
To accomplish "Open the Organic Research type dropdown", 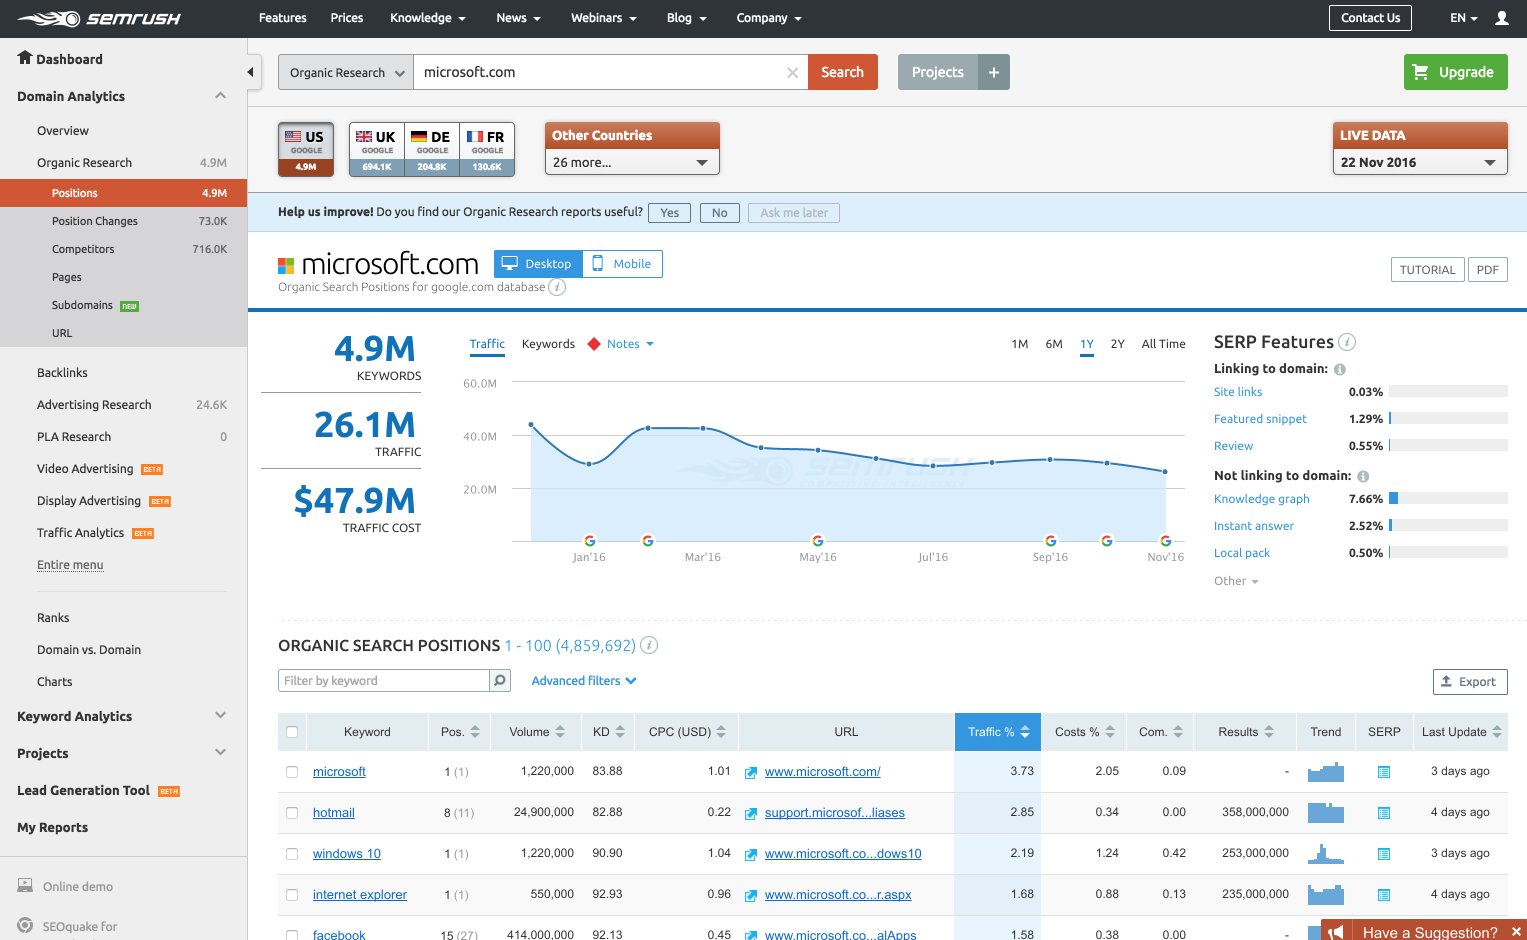I will [x=346, y=72].
